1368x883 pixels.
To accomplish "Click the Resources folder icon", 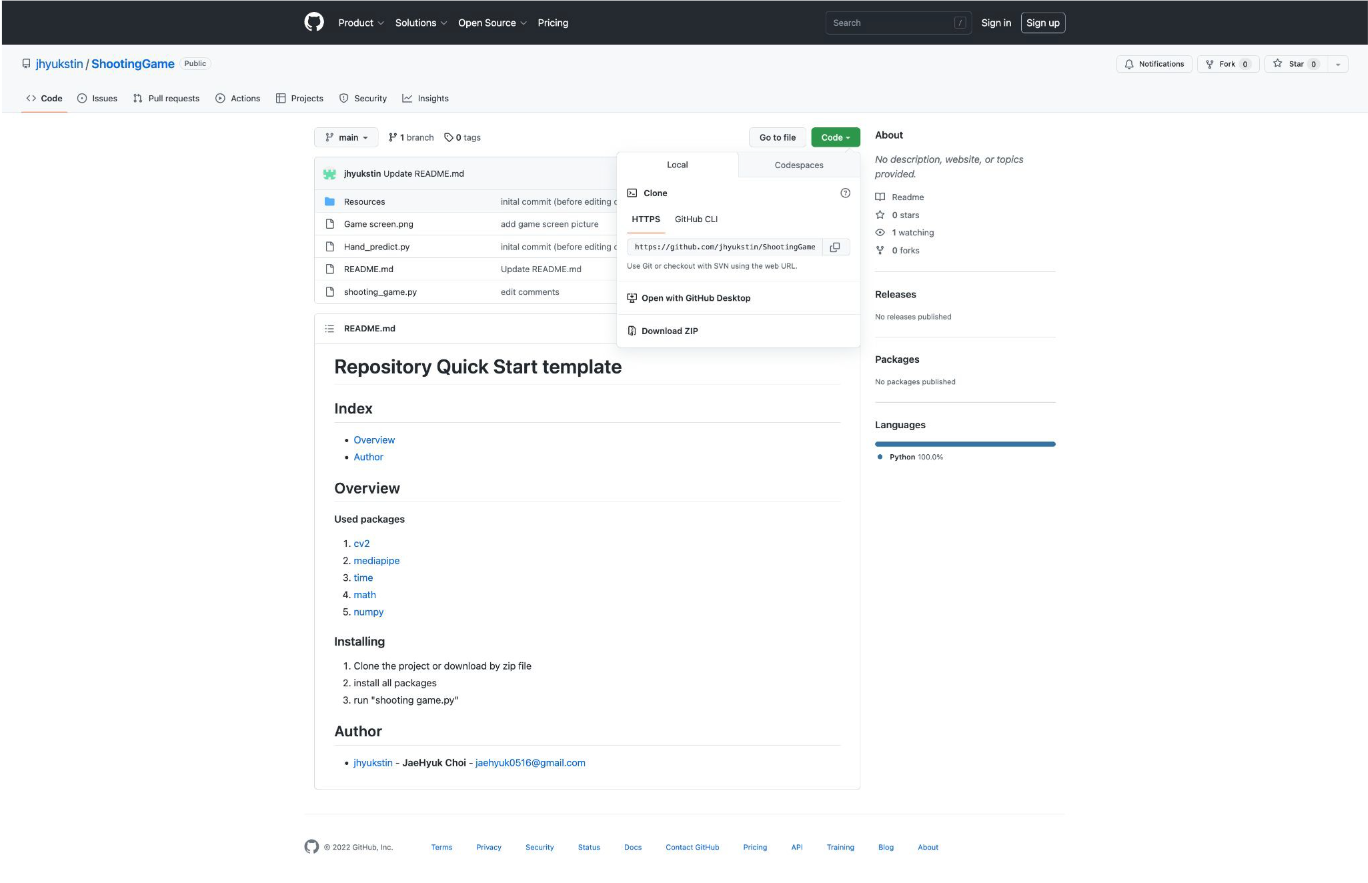I will click(329, 202).
